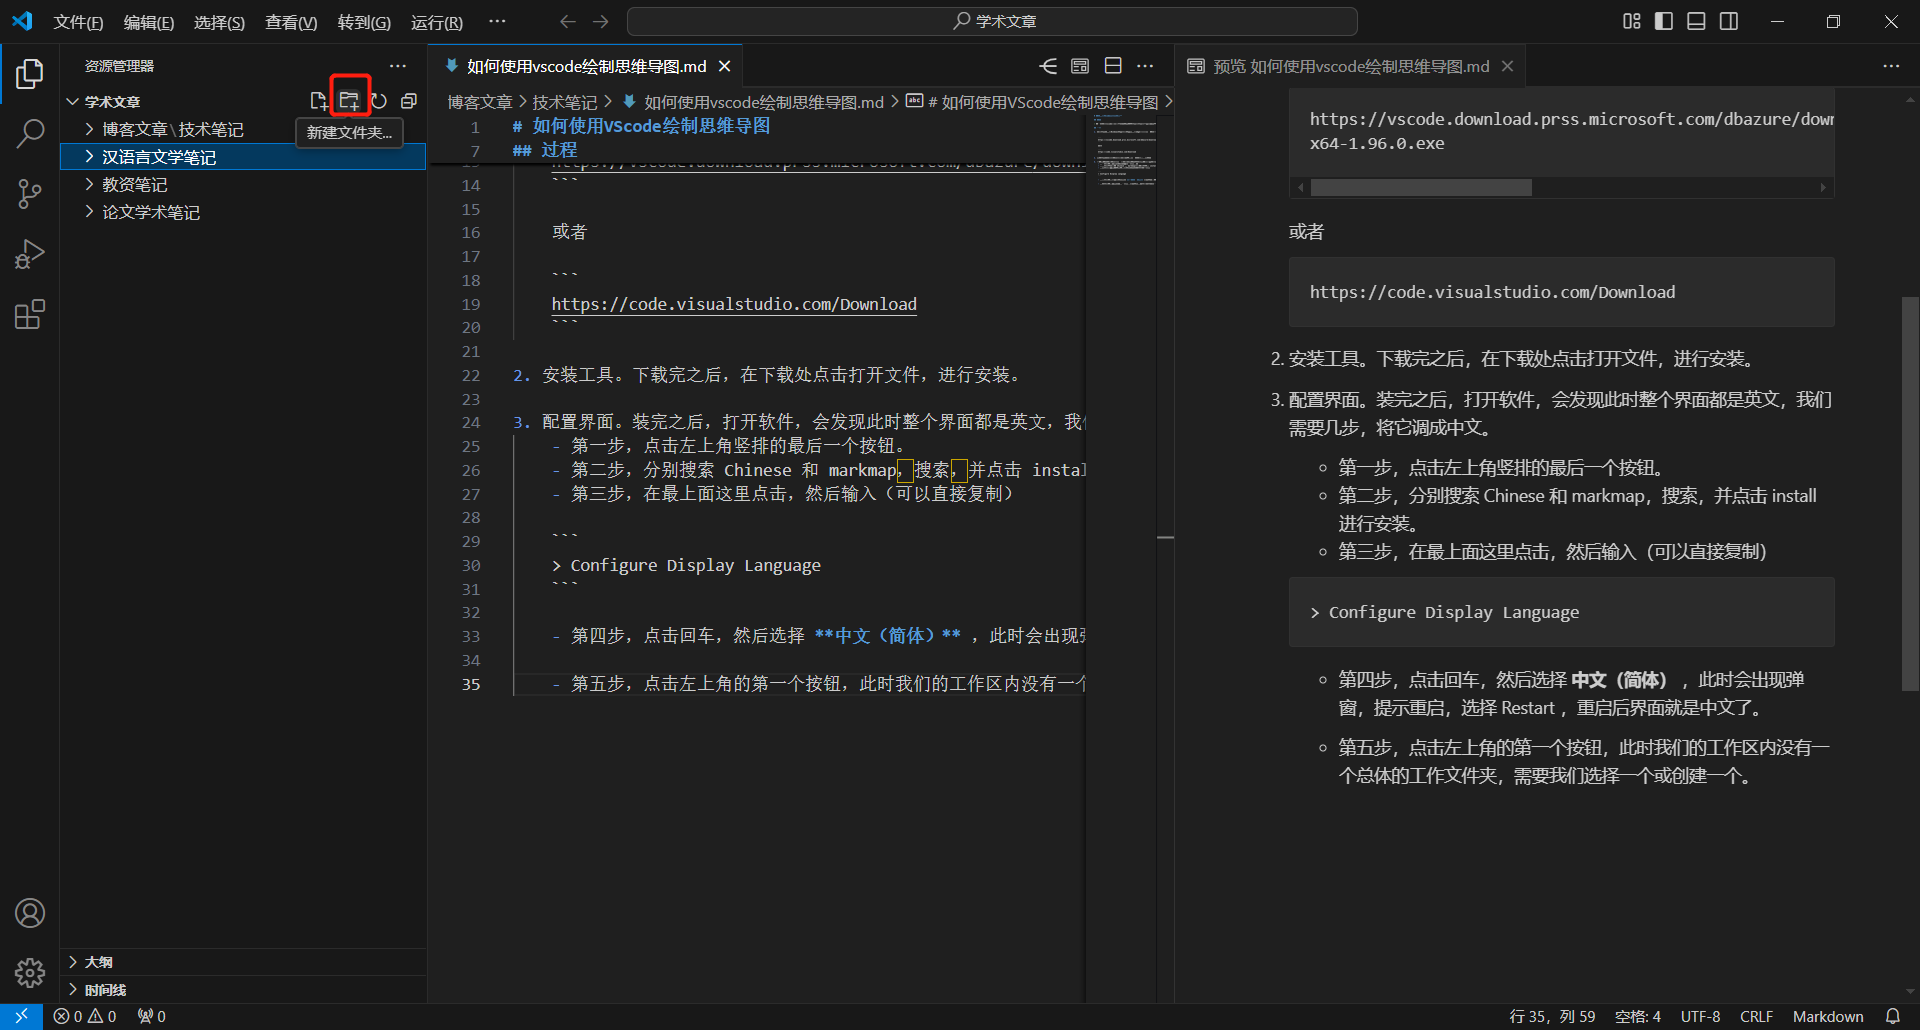This screenshot has height=1030, width=1920.
Task: Open the 编辑(E) menu
Action: [148, 22]
